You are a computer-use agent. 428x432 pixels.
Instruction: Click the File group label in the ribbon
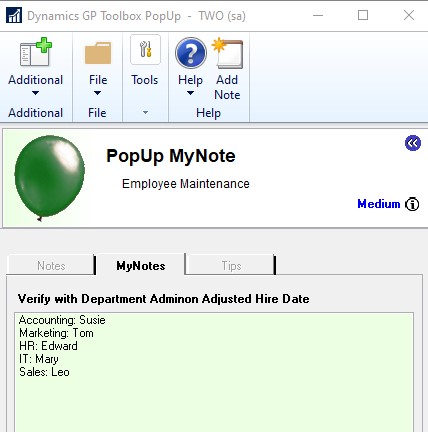point(97,113)
